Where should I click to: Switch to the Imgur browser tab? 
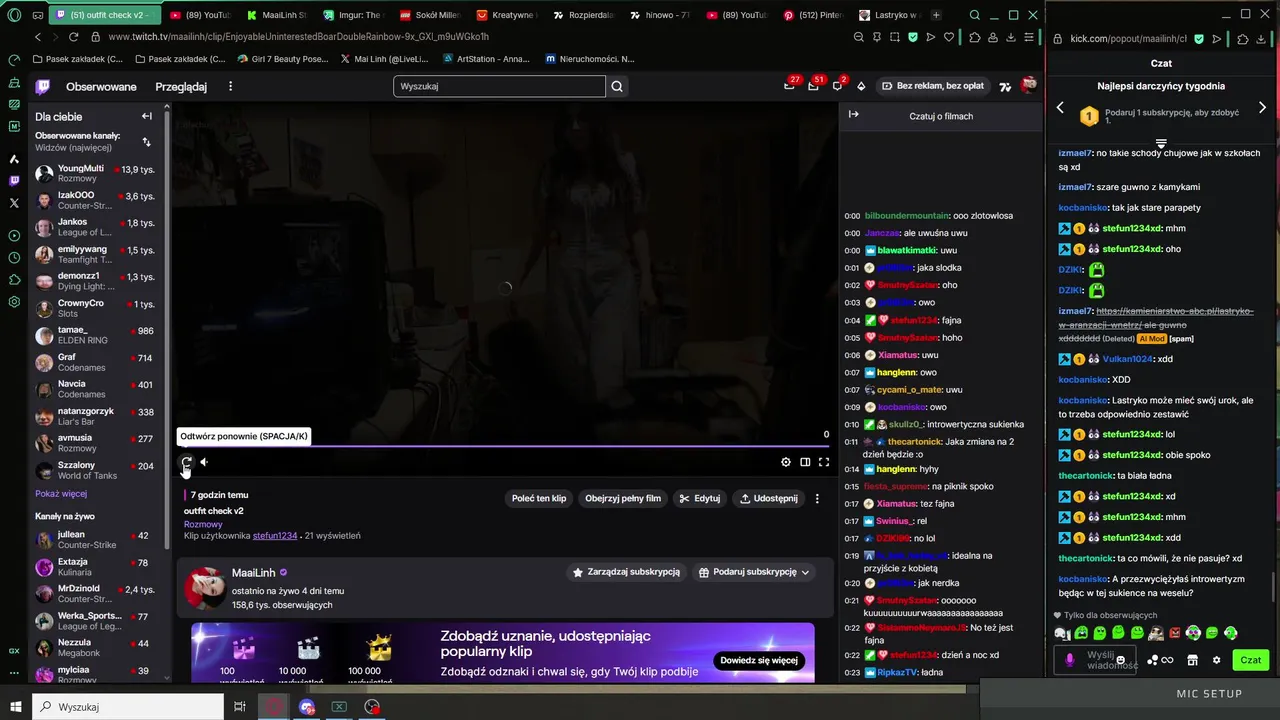(x=354, y=15)
